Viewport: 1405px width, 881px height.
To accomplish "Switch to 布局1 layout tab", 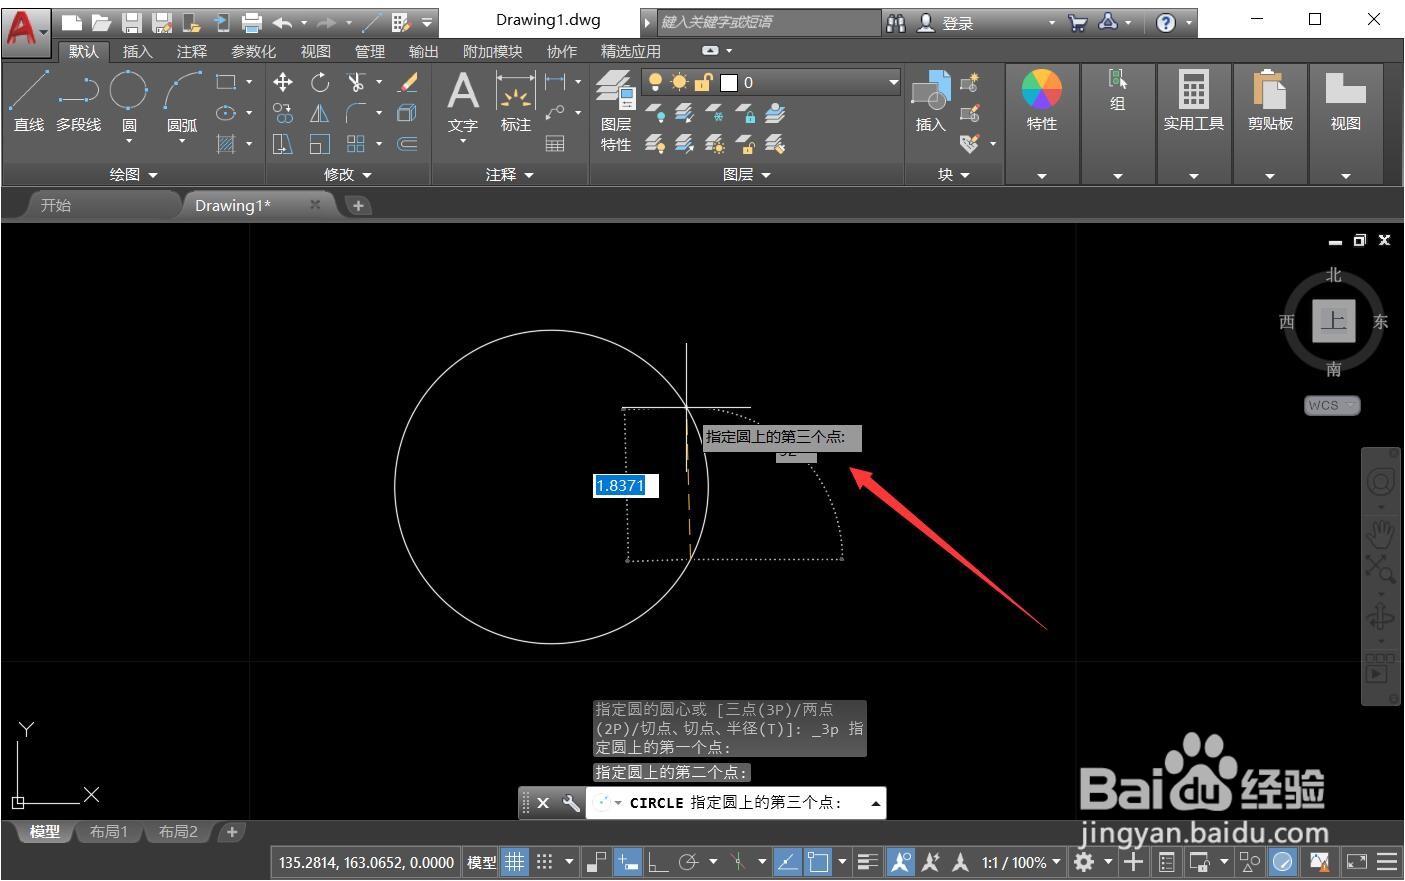I will tap(108, 832).
